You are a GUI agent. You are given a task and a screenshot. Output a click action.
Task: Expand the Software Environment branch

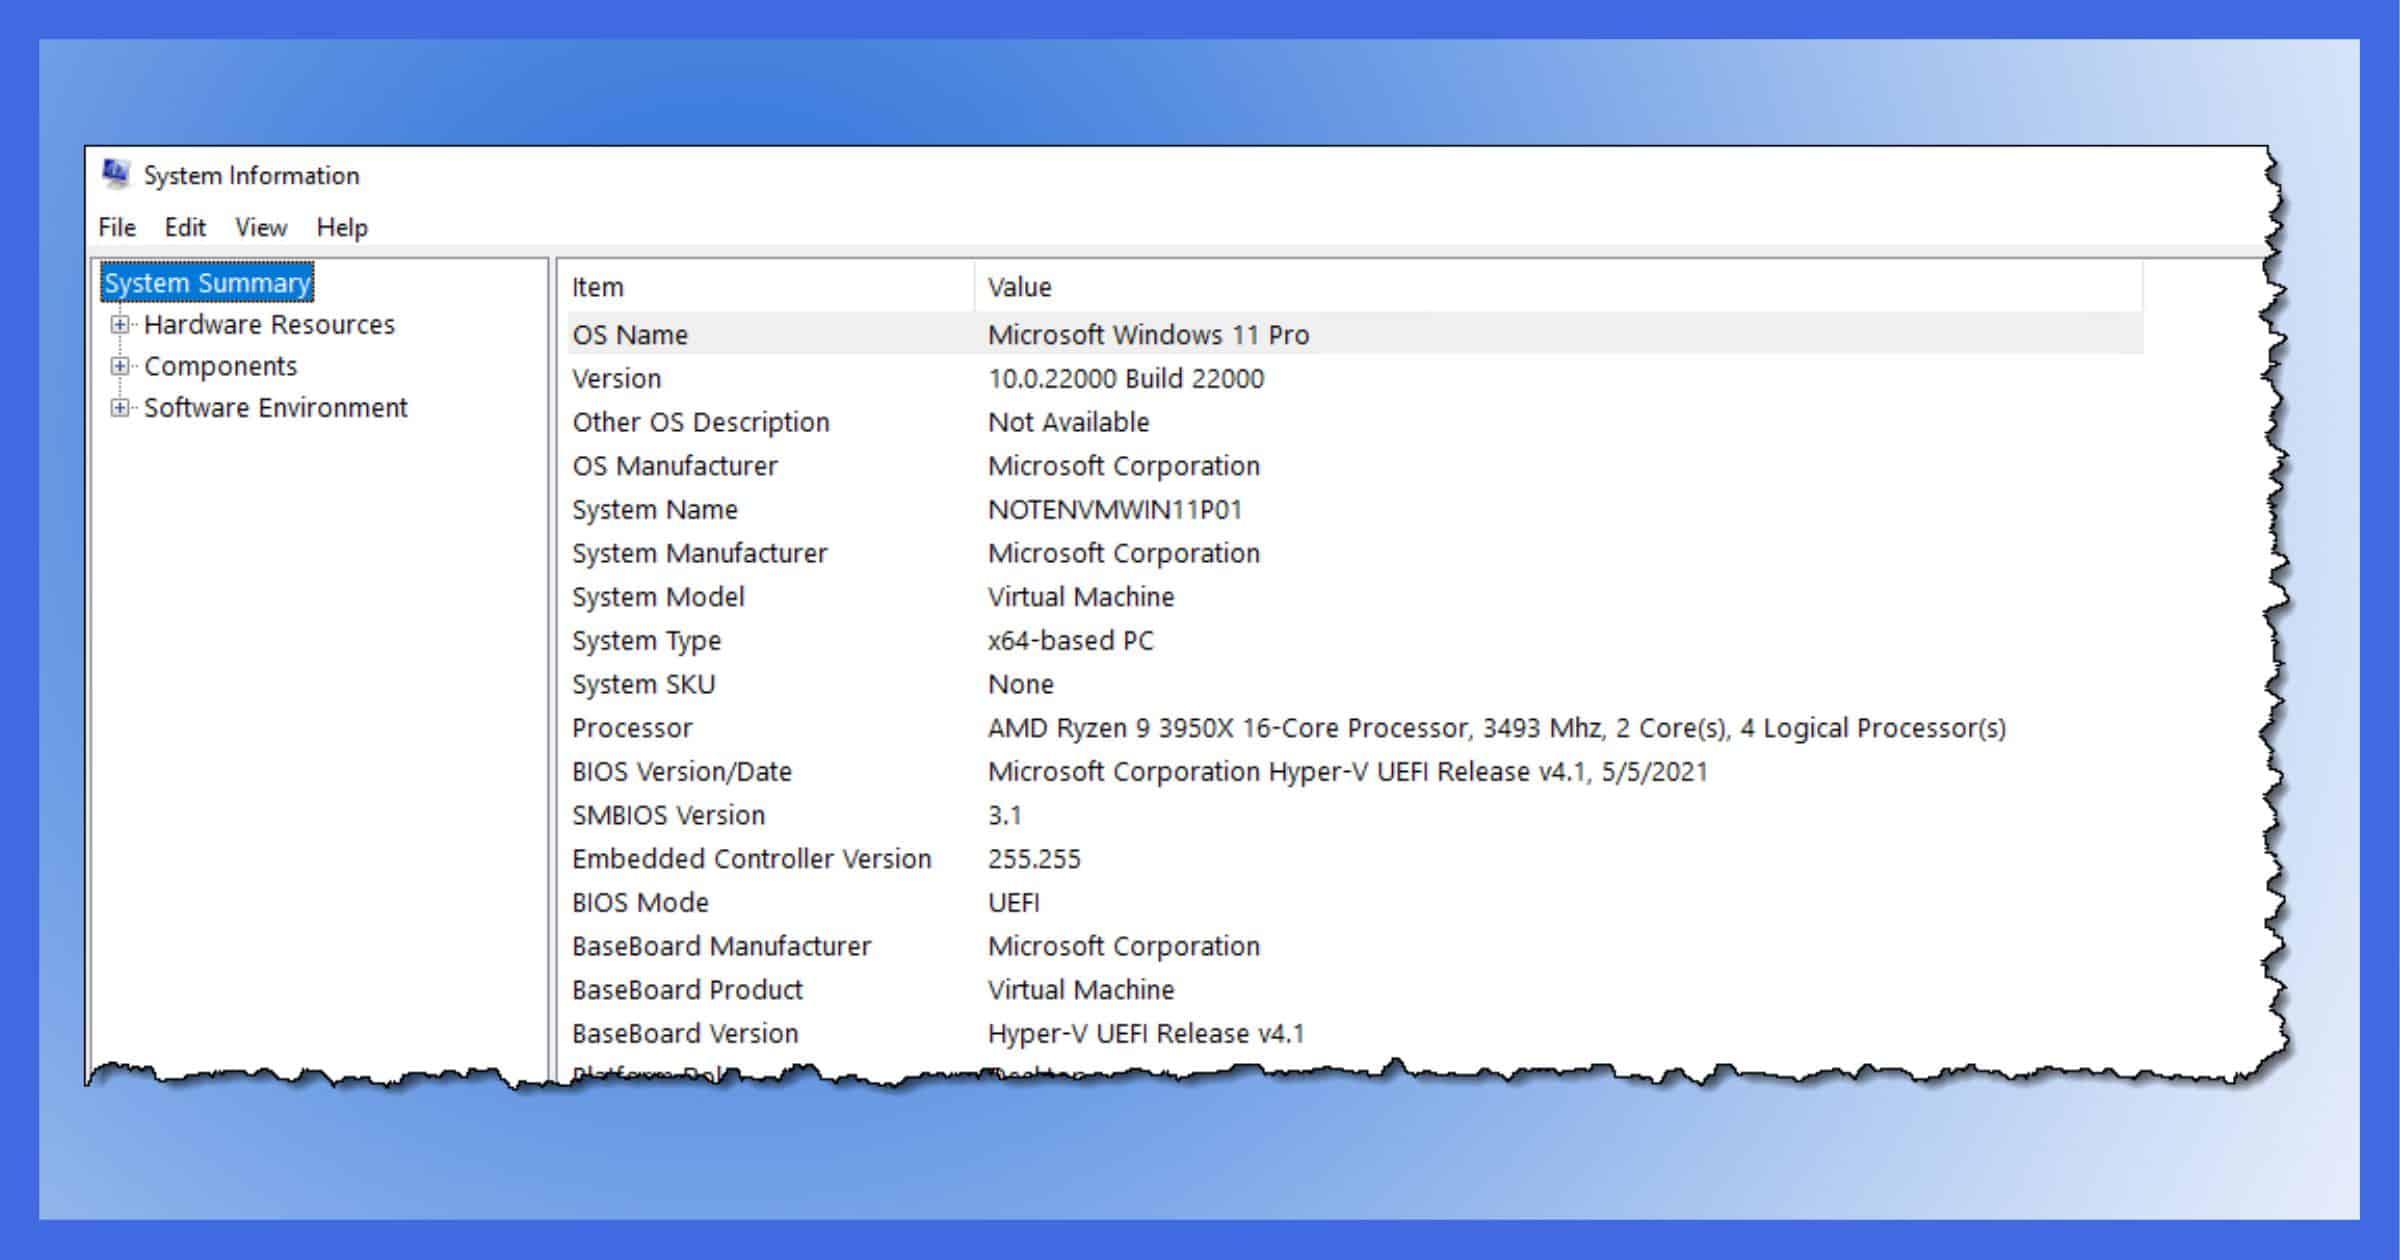pyautogui.click(x=119, y=407)
